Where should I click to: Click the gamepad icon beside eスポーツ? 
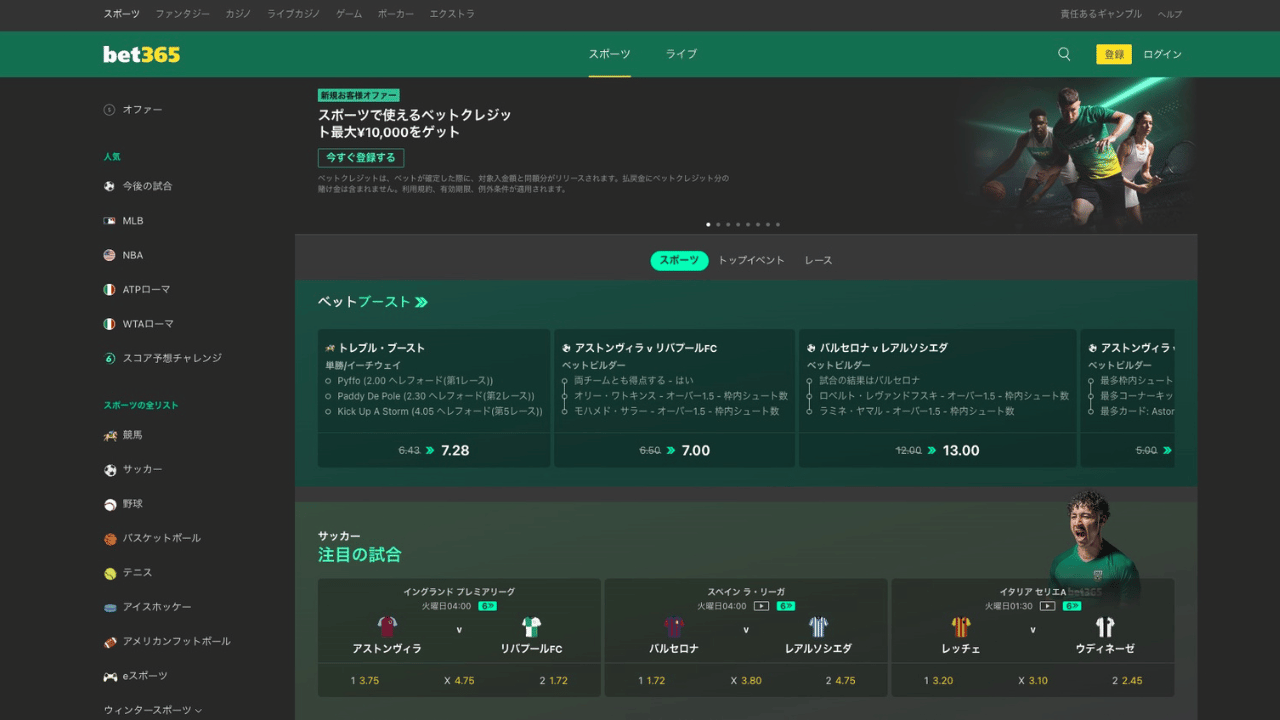[x=110, y=677]
